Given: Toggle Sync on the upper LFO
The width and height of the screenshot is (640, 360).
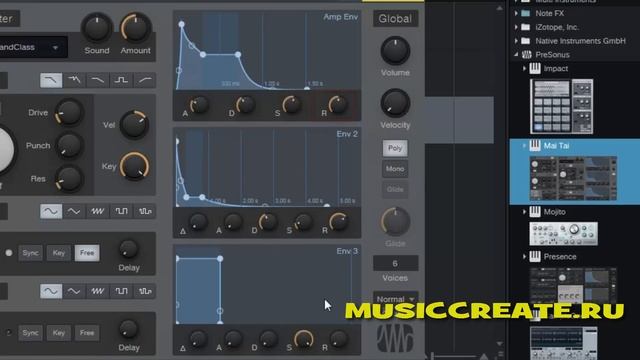Looking at the screenshot, I should (x=31, y=253).
